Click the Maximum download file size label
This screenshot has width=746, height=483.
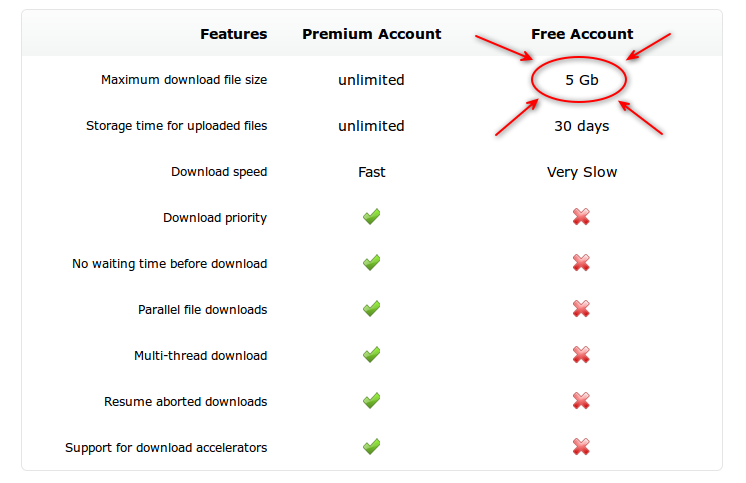(184, 80)
